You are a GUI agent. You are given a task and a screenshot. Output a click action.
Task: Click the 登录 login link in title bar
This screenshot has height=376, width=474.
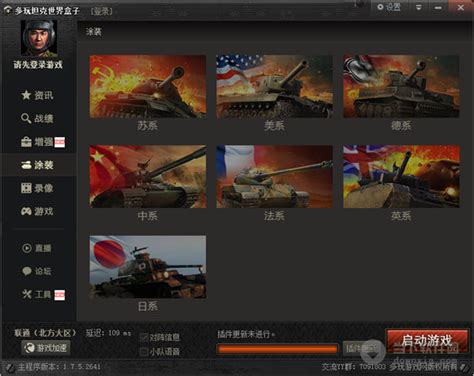pyautogui.click(x=101, y=11)
